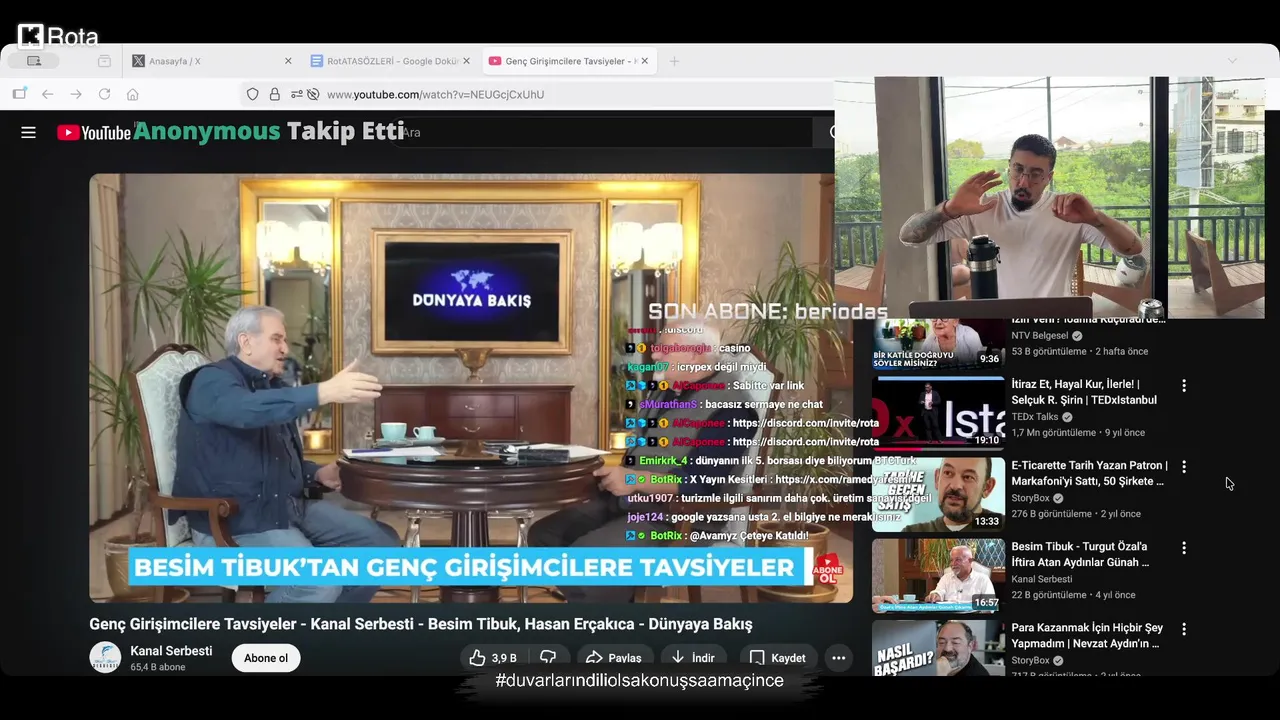The image size is (1280, 720).
Task: Open Para Kazanmak İçin Hiçbir Şey title
Action: point(1087,636)
